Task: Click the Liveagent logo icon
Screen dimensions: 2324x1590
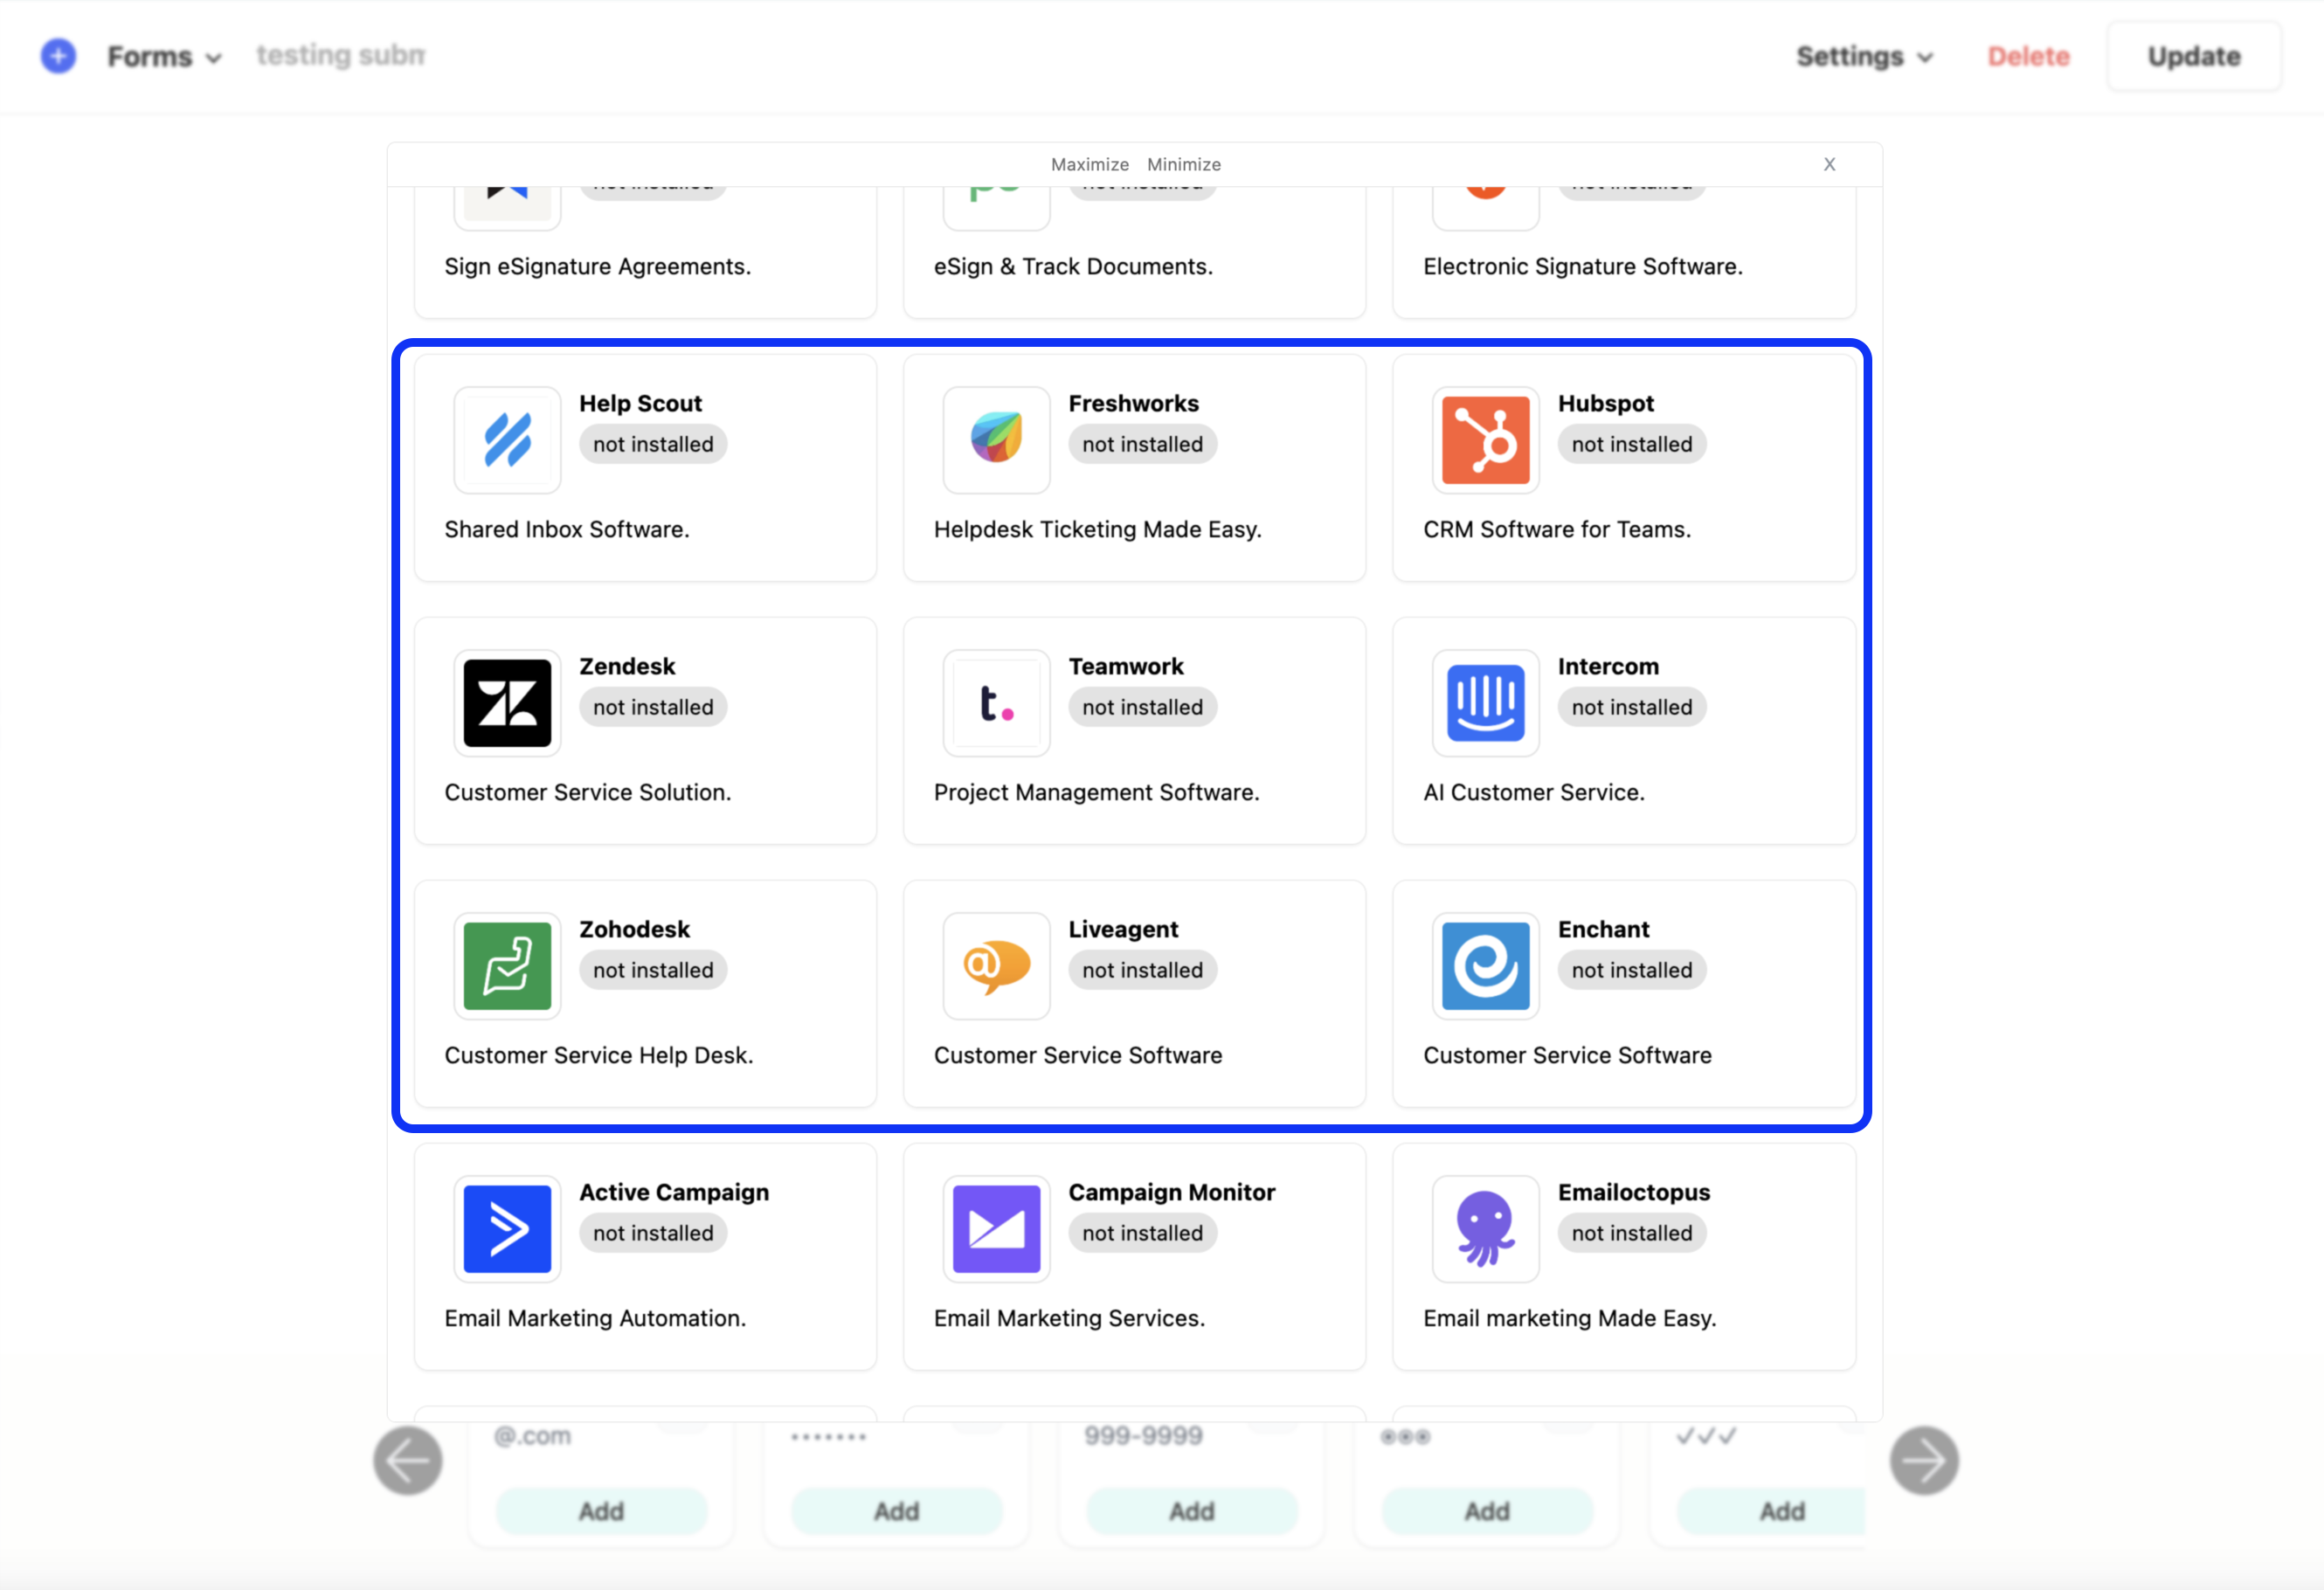Action: tap(996, 966)
